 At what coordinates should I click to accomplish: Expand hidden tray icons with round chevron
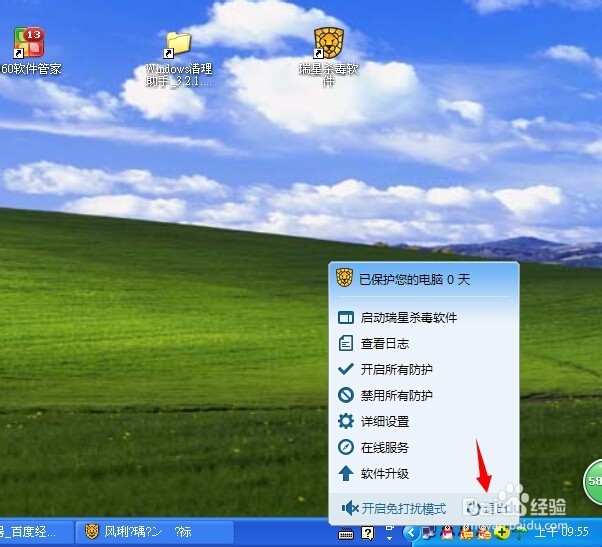coord(411,532)
